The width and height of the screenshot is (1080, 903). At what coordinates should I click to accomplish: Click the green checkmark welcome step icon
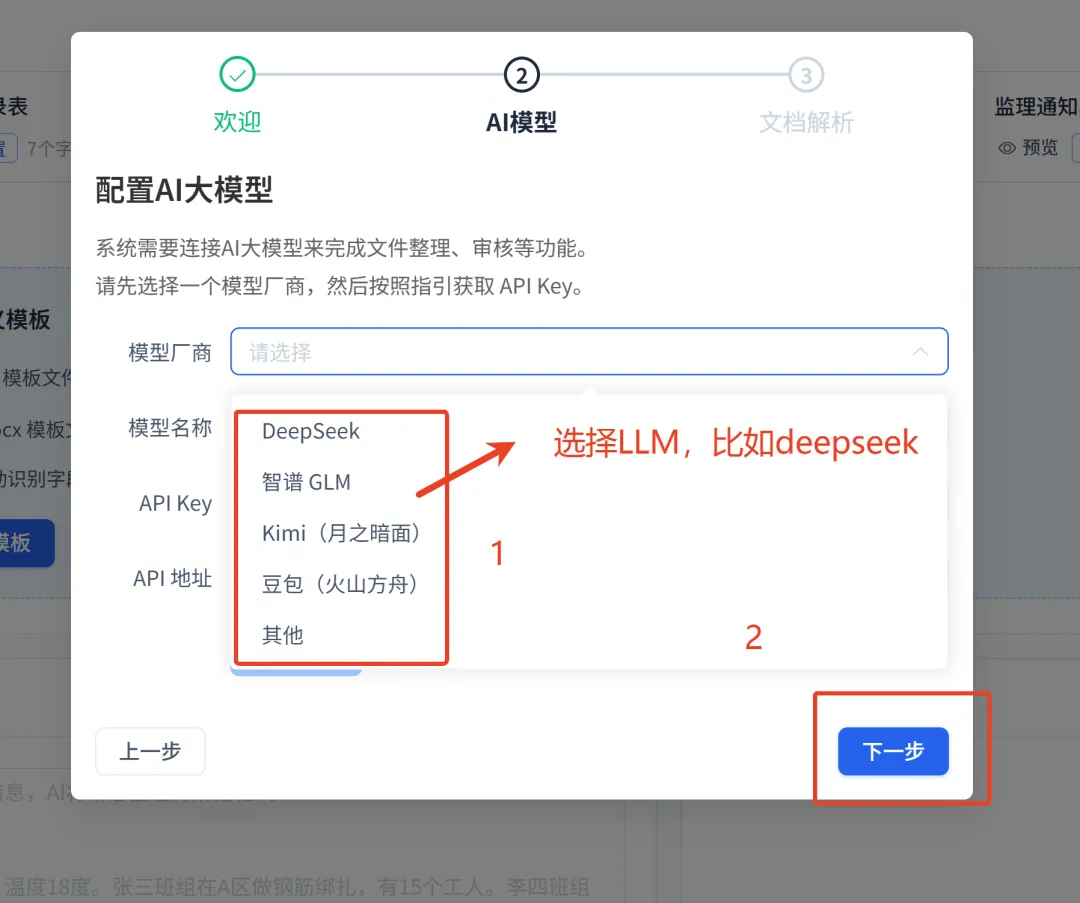(237, 74)
